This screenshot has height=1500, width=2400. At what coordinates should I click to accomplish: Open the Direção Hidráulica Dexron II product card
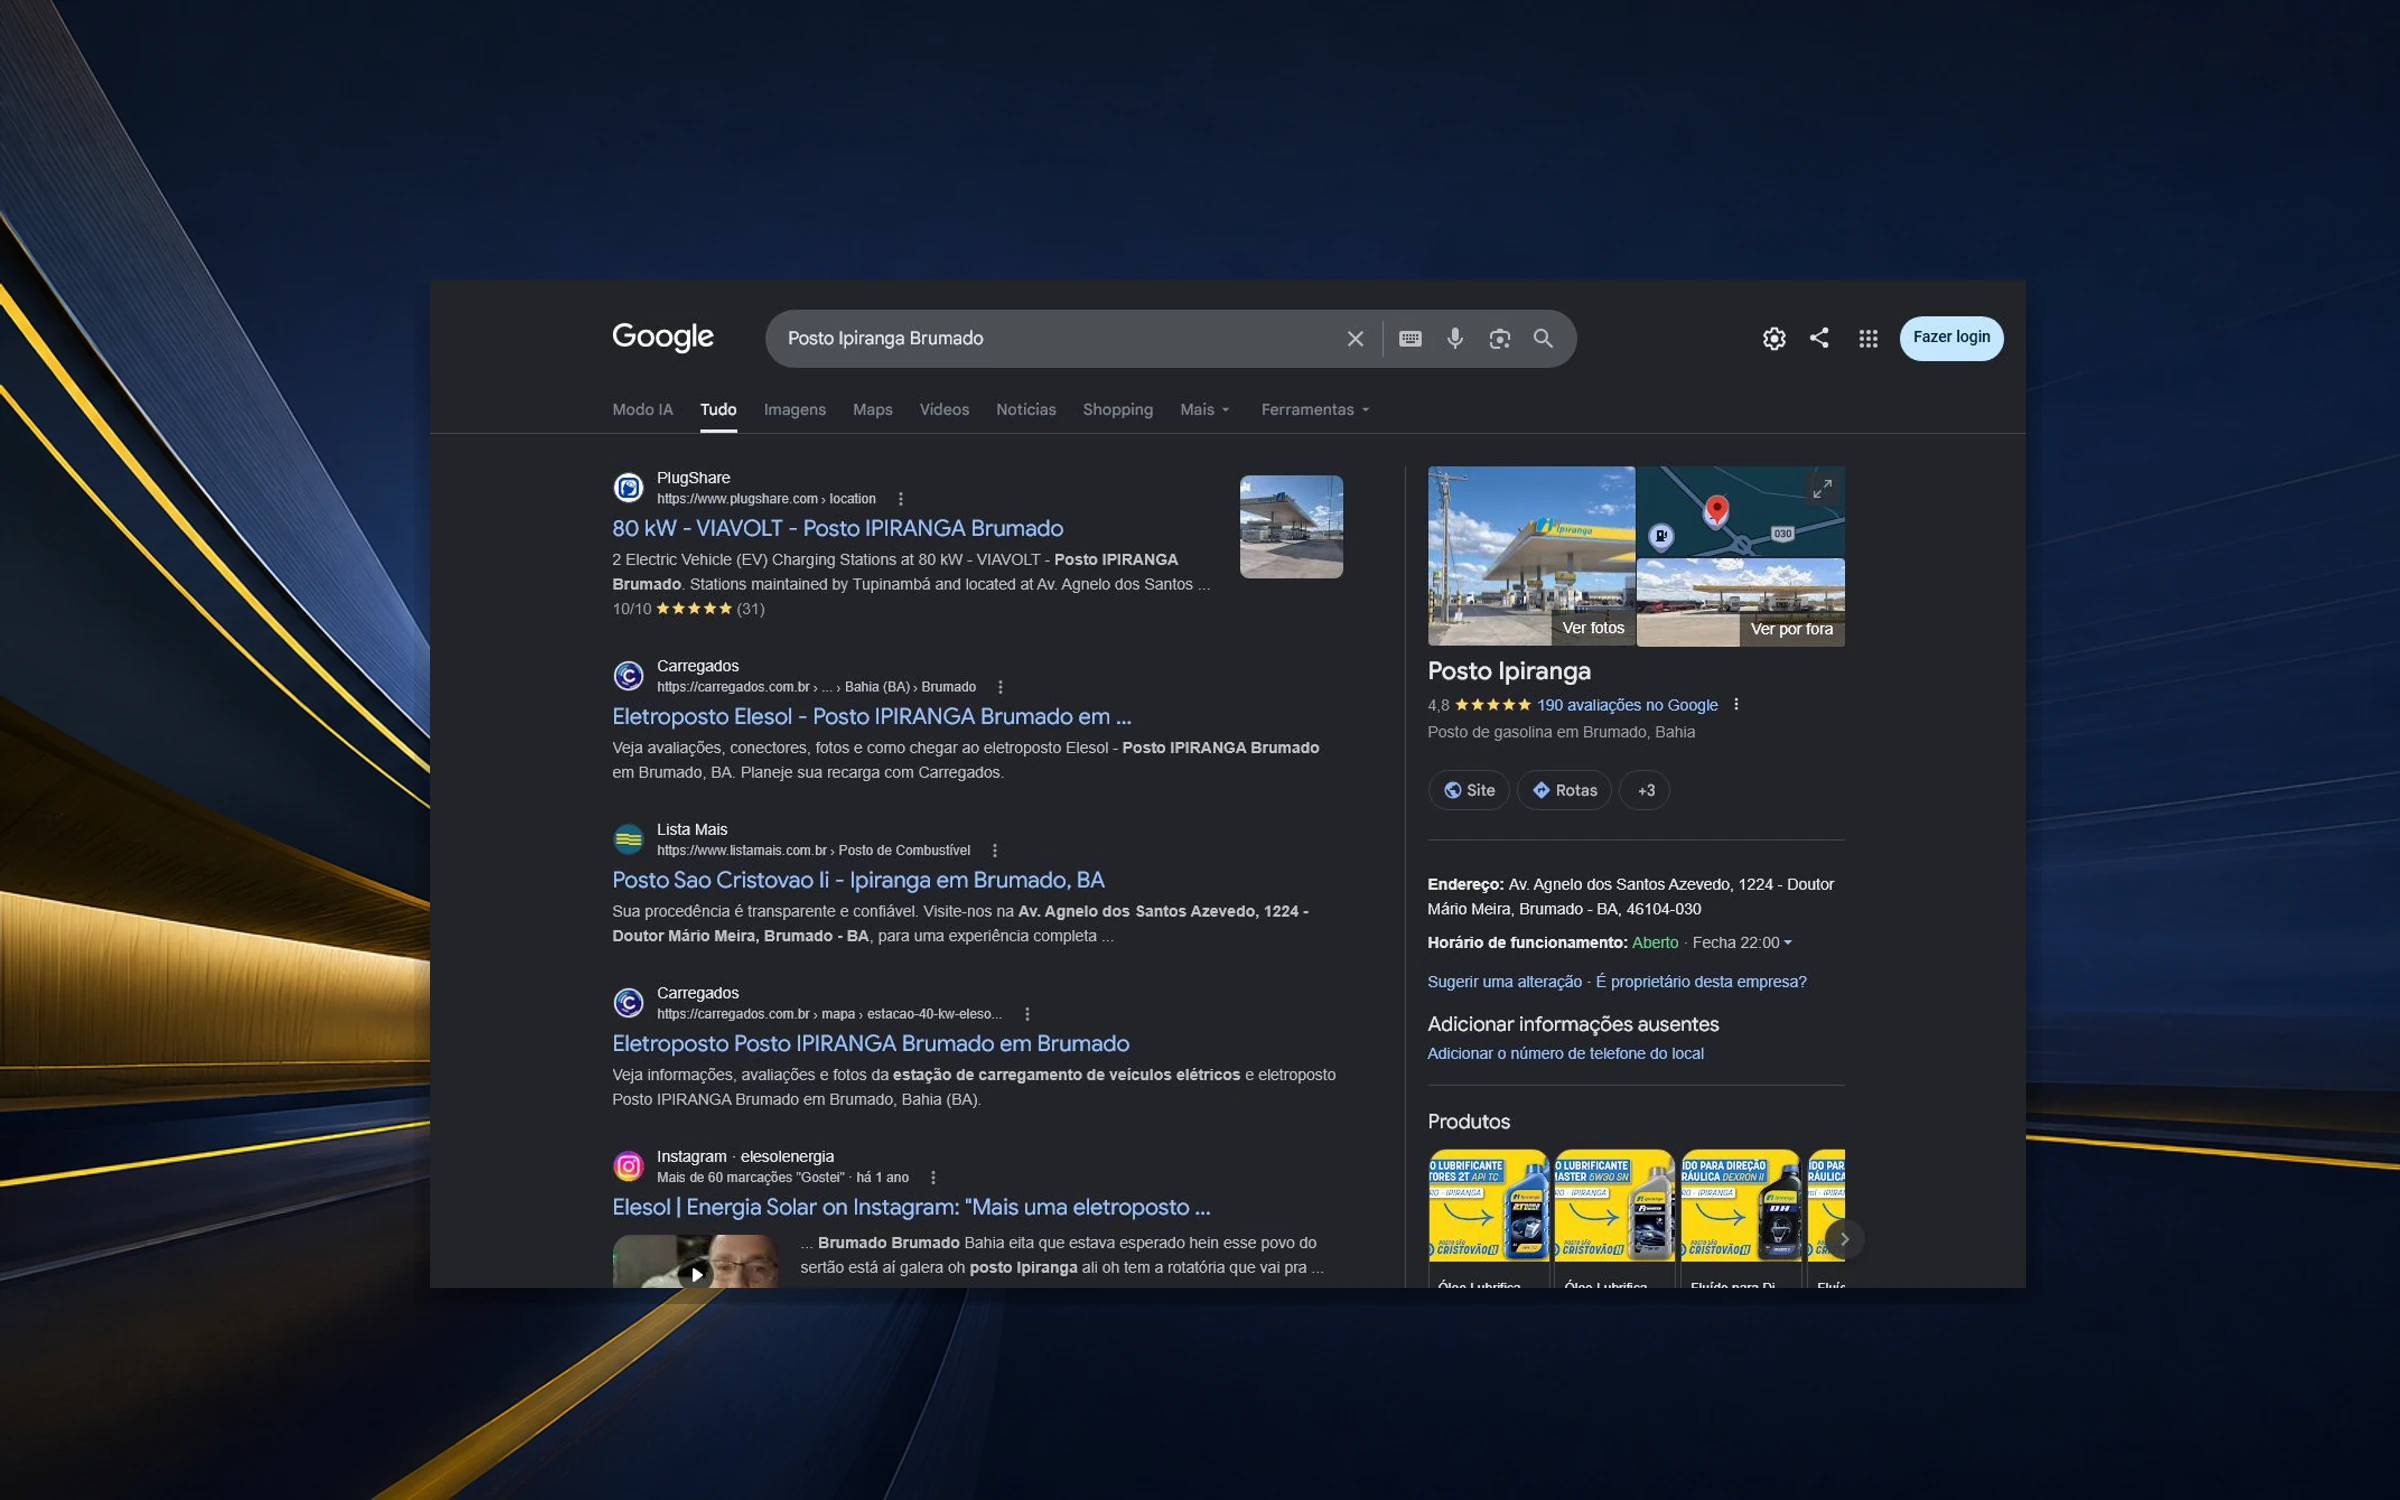click(x=1740, y=1218)
